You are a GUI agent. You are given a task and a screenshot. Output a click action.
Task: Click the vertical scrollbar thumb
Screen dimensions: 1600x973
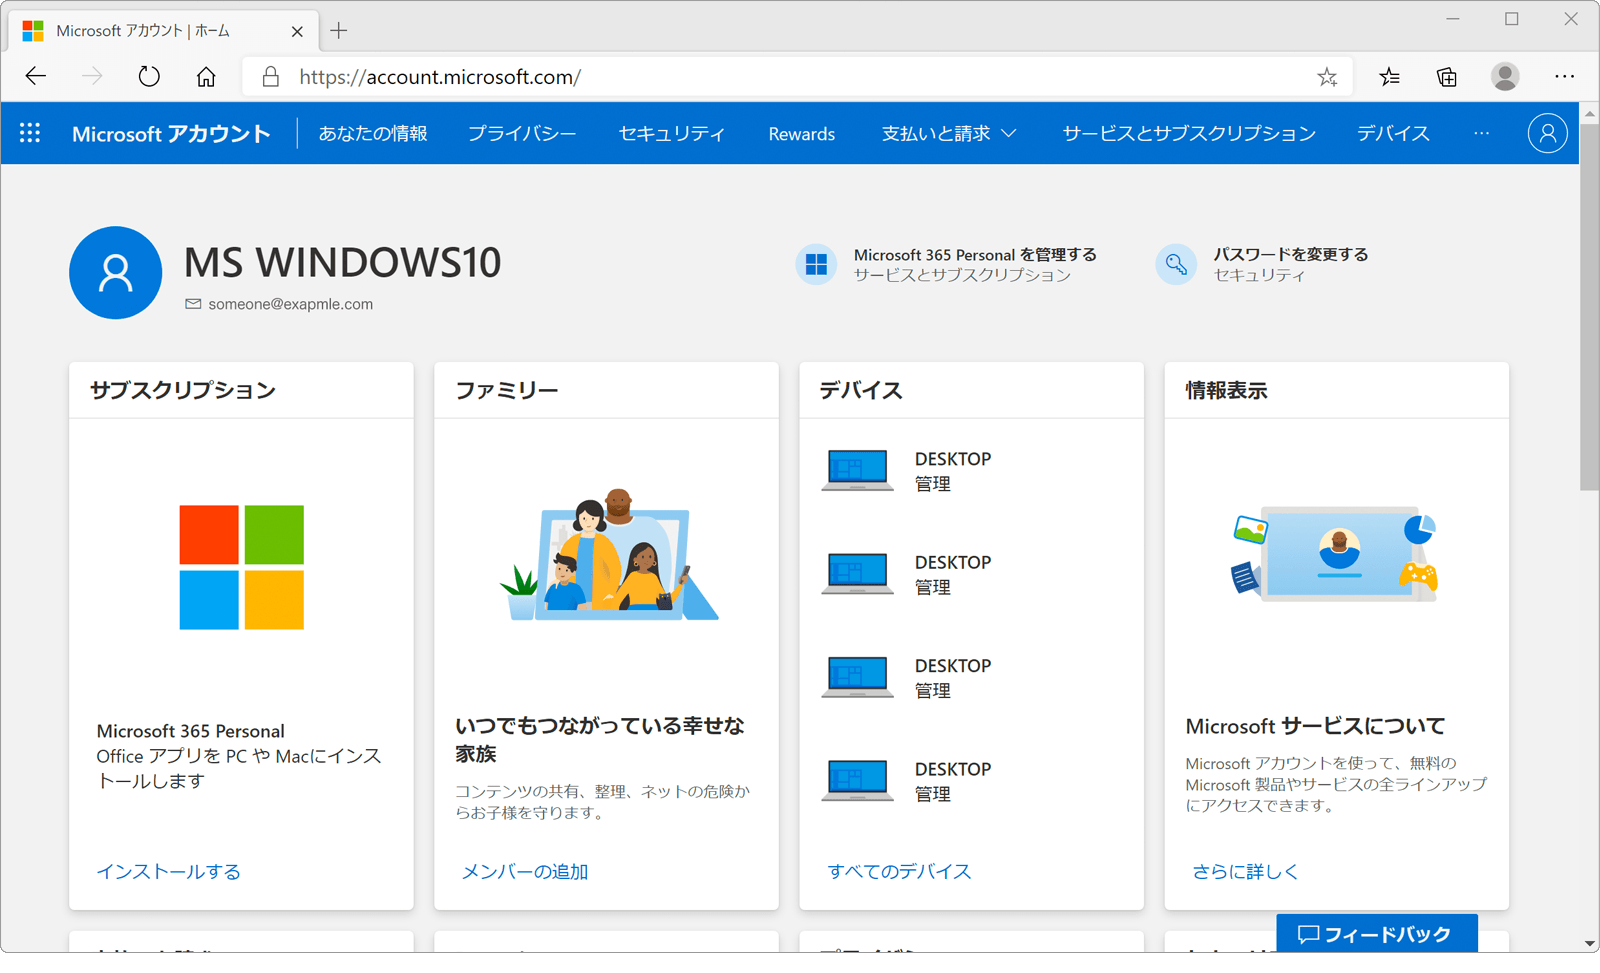[x=1590, y=306]
